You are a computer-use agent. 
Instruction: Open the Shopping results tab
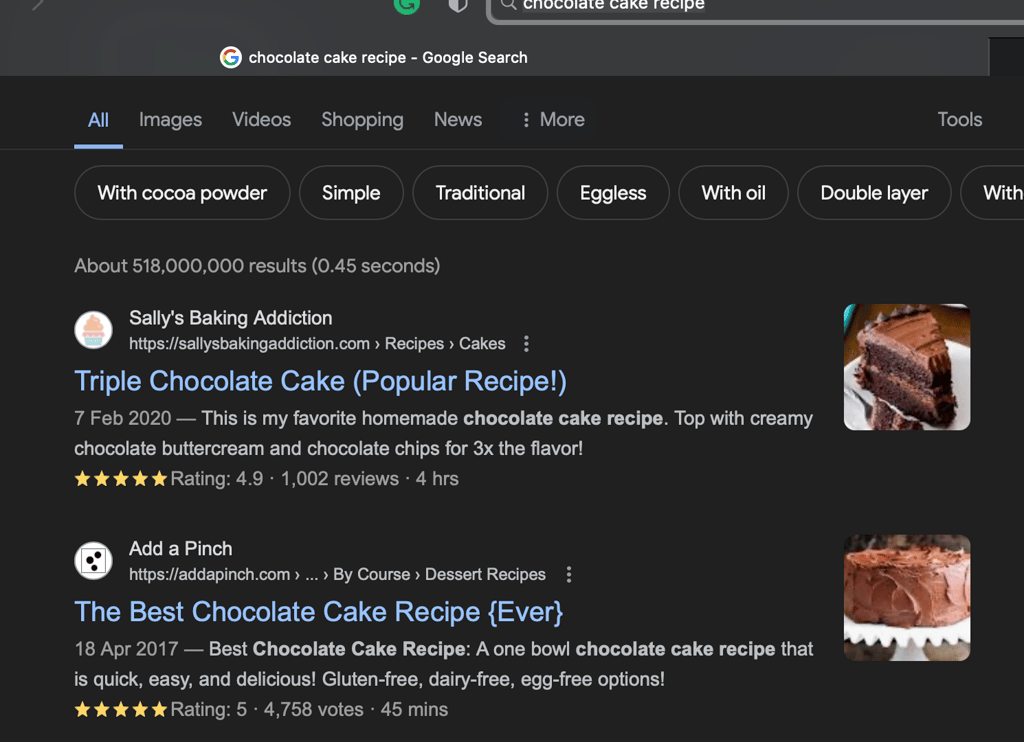(x=362, y=120)
